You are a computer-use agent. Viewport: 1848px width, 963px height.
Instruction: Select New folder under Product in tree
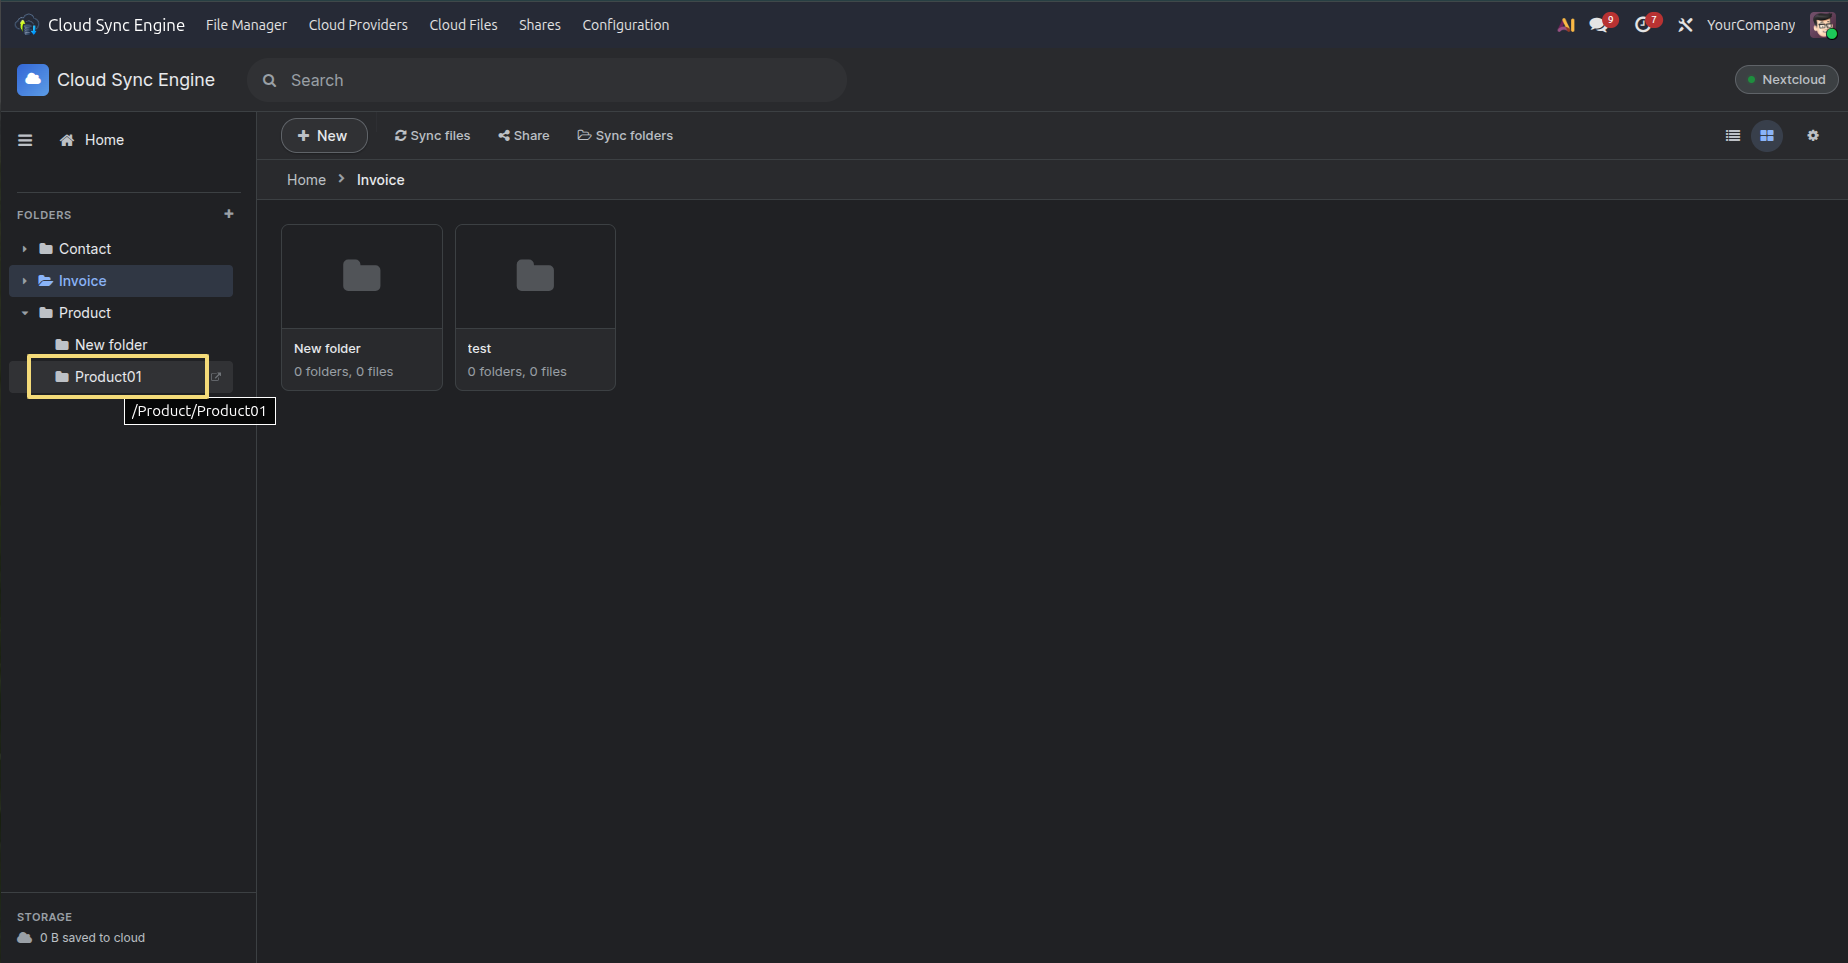tap(121, 345)
